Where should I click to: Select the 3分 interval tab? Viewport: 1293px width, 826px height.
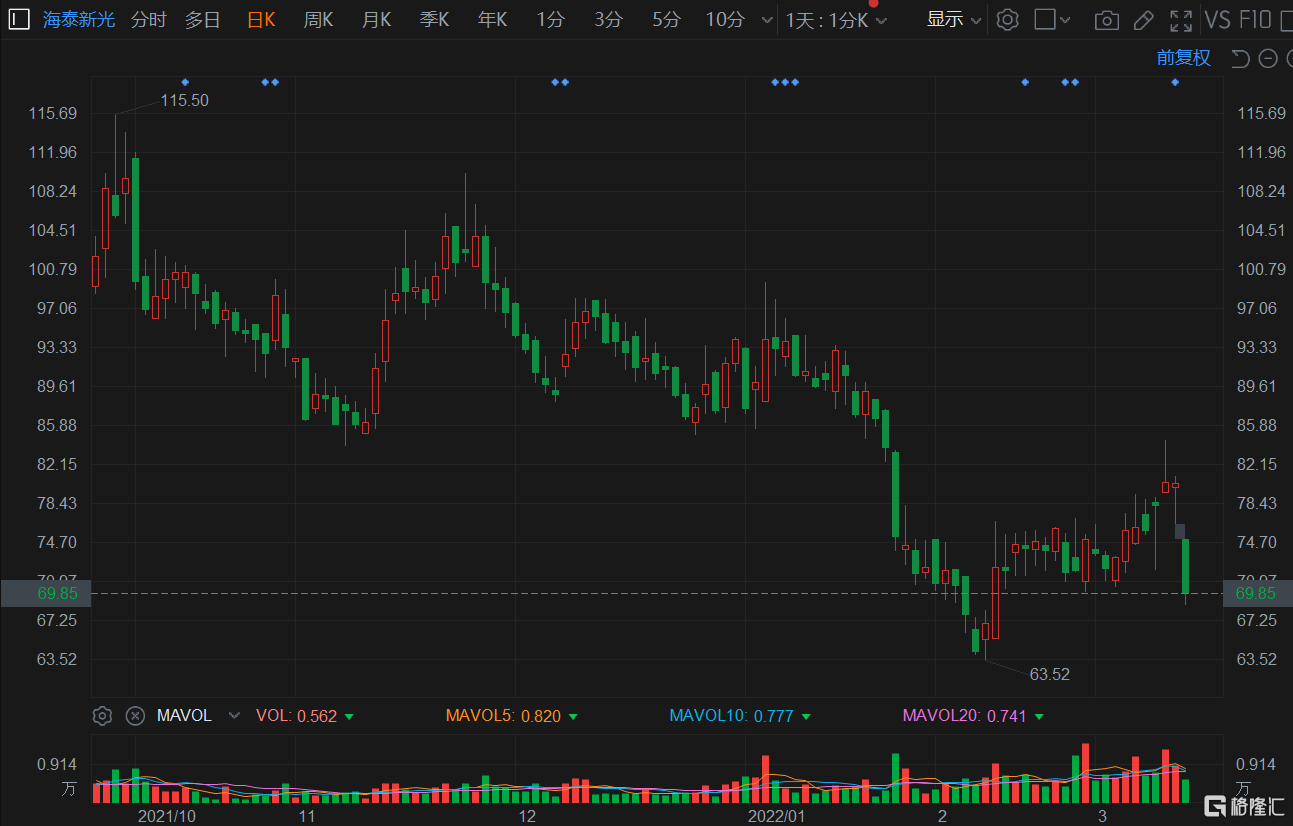(608, 19)
